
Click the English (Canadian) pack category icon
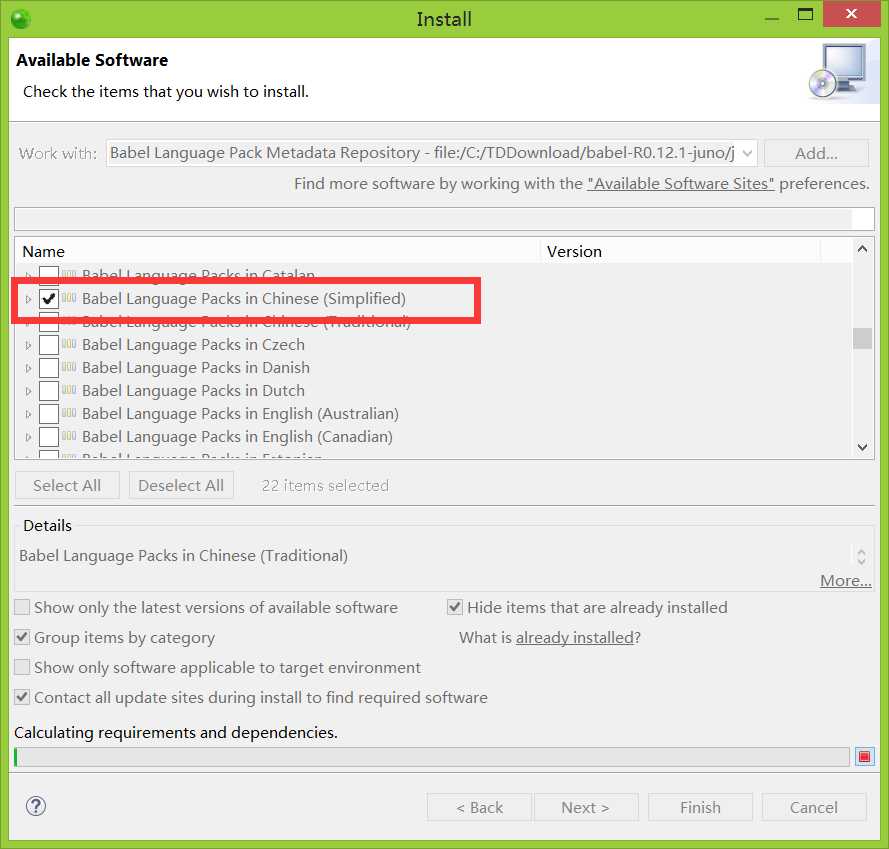point(69,436)
